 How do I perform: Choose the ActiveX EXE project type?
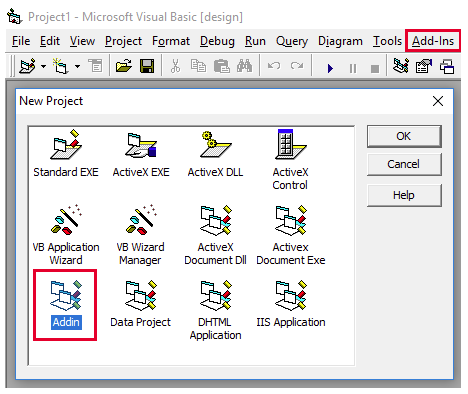click(141, 145)
